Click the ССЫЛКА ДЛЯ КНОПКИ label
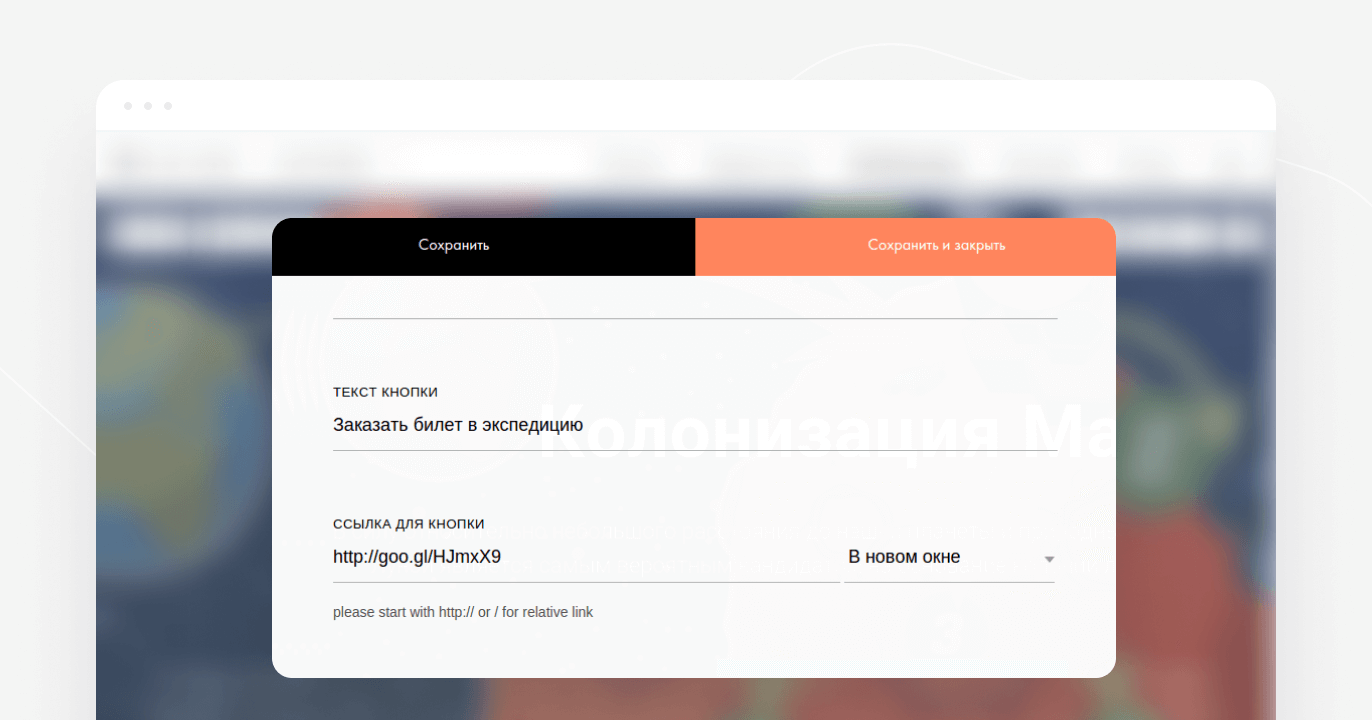 point(408,524)
